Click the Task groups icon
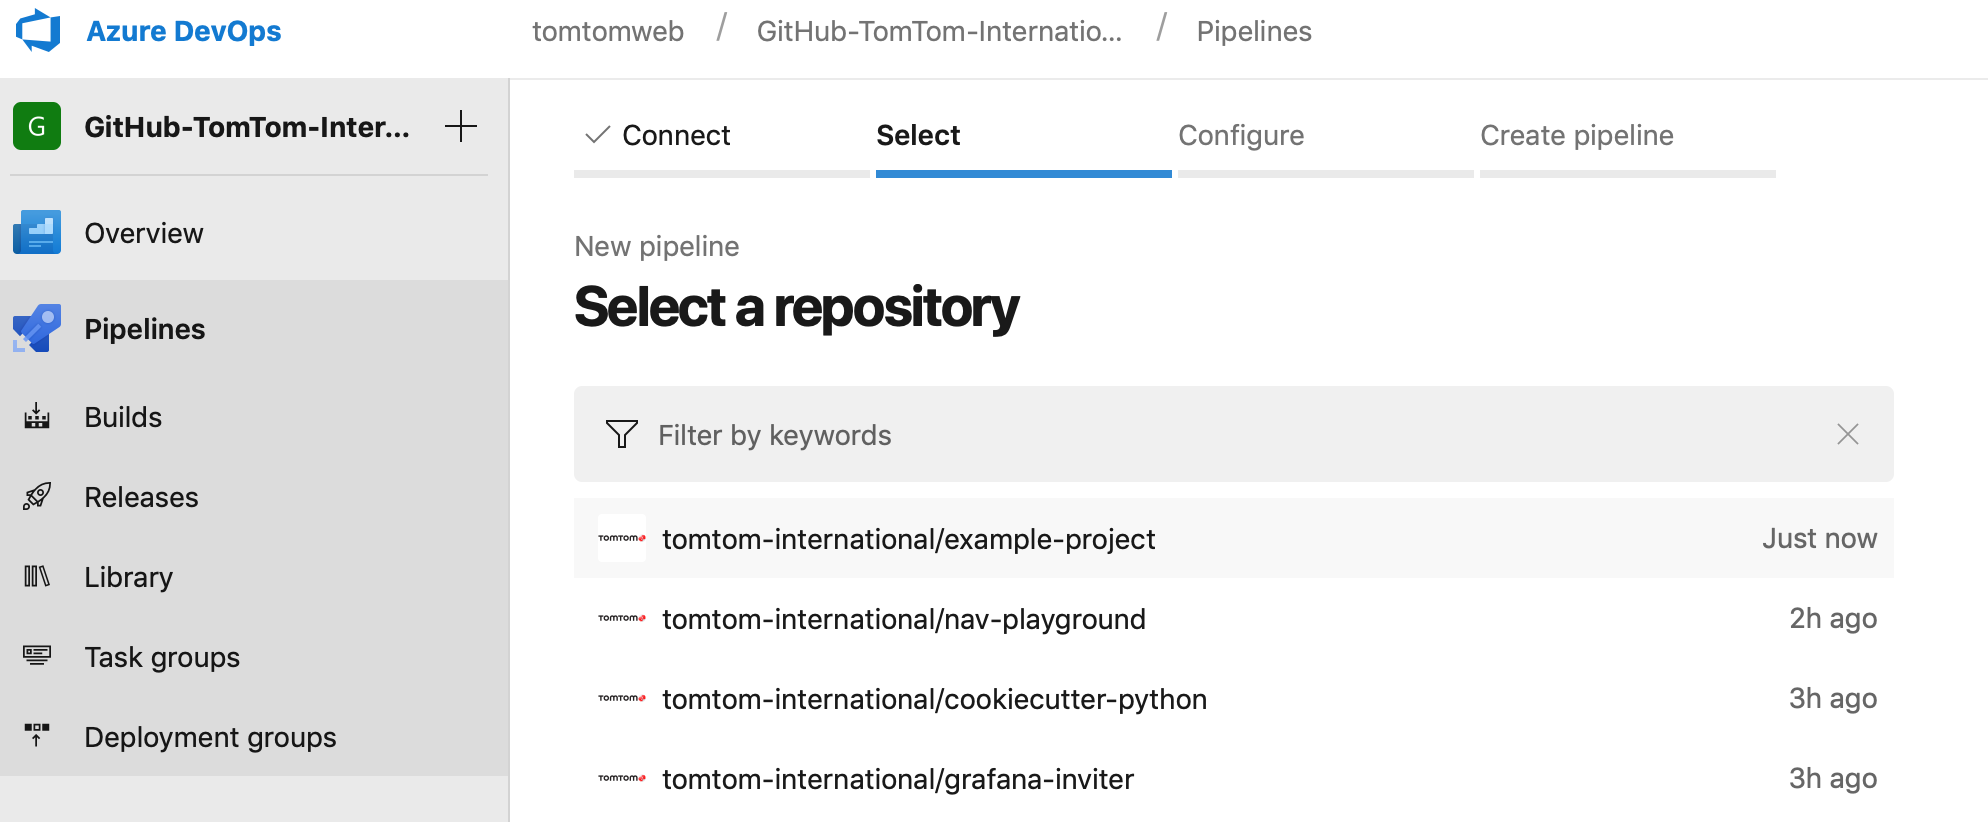Screen dimensions: 1988x822 37,656
